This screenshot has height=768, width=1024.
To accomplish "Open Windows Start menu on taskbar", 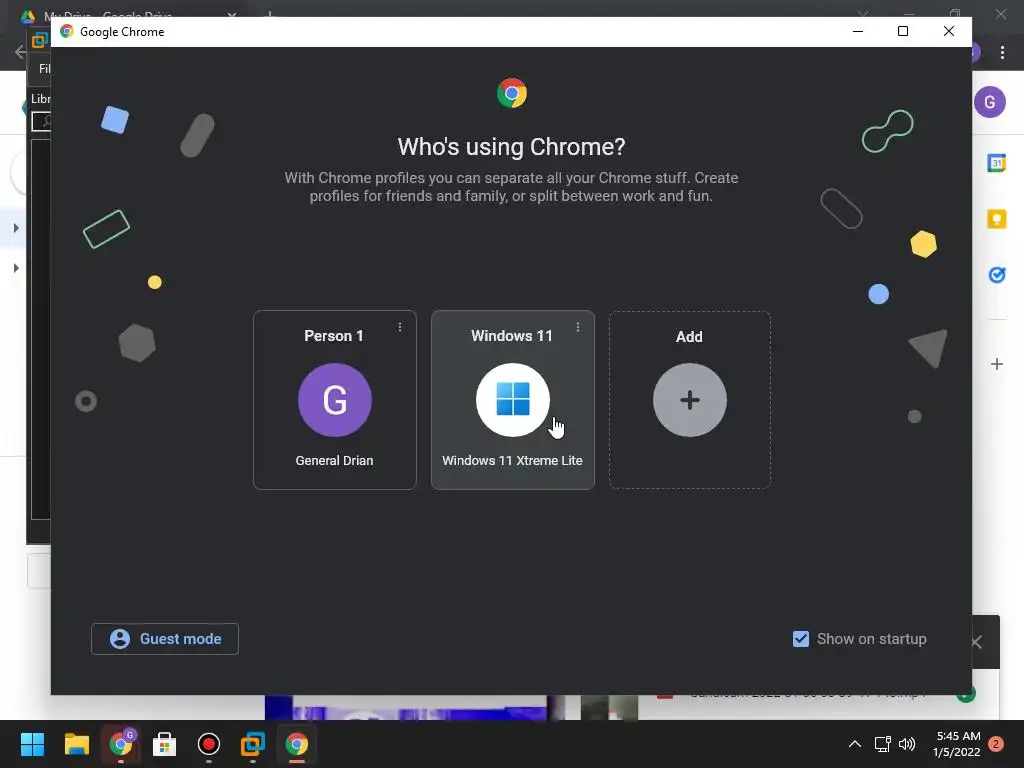I will pyautogui.click(x=32, y=744).
